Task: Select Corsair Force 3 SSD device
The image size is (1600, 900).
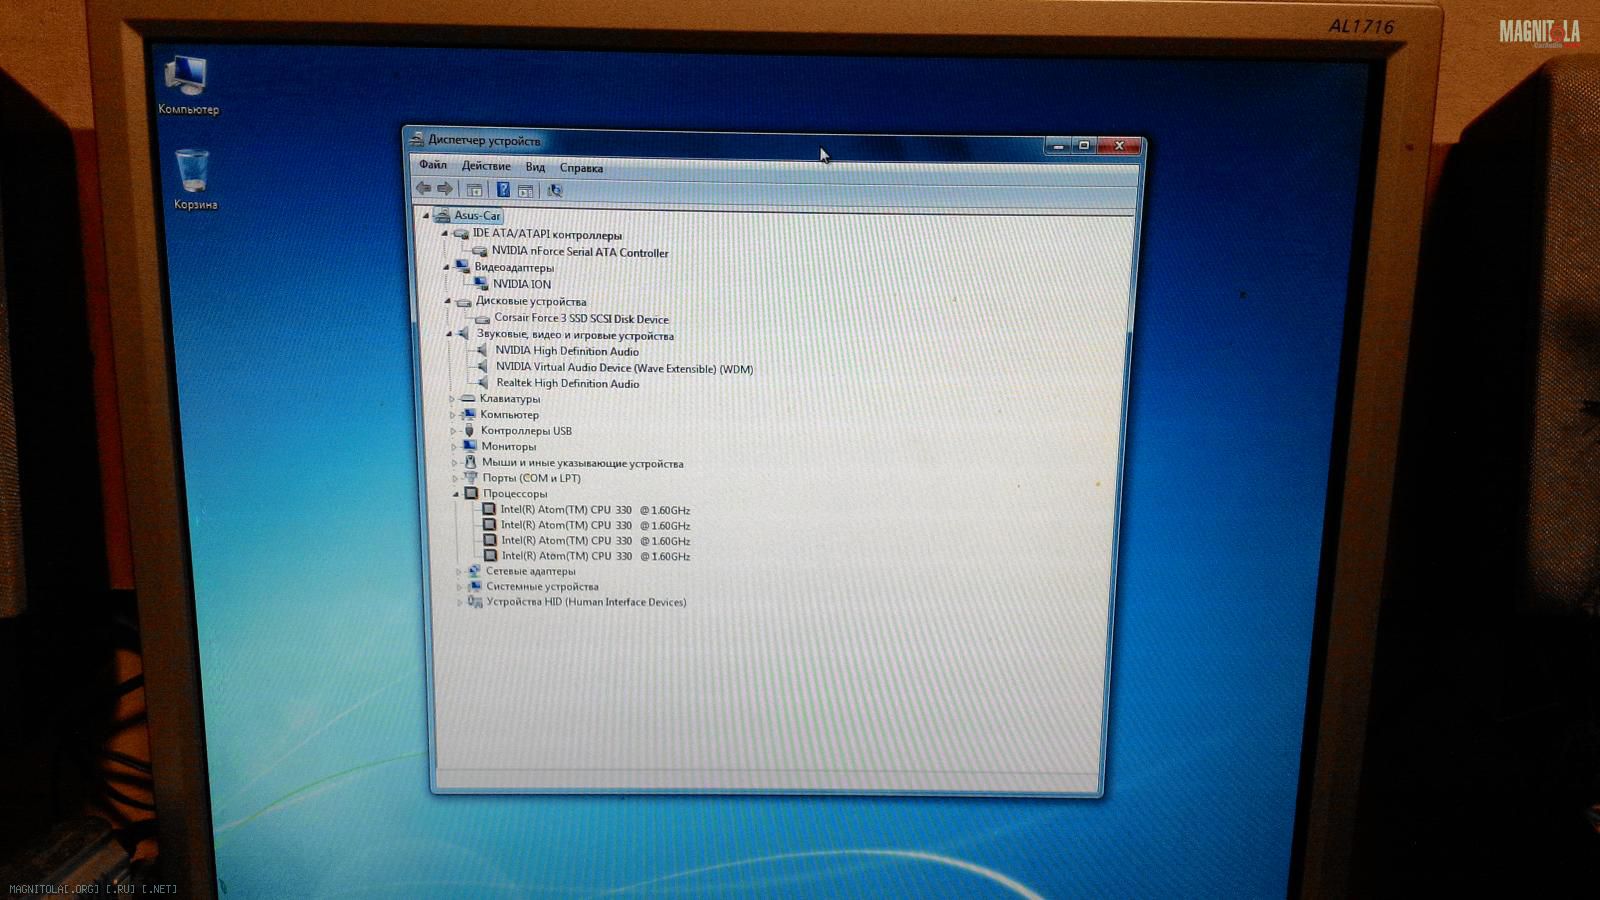Action: (x=581, y=319)
